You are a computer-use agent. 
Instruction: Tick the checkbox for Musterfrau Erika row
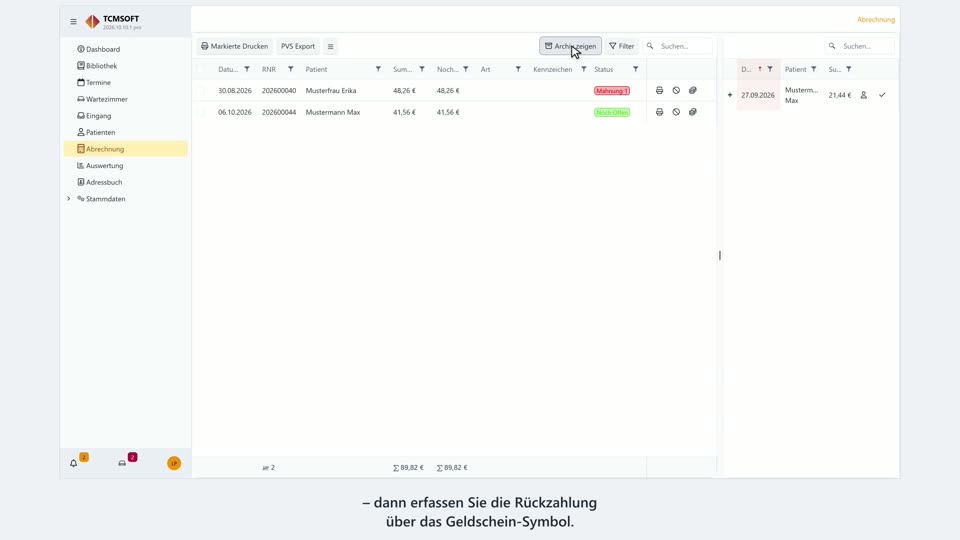201,91
